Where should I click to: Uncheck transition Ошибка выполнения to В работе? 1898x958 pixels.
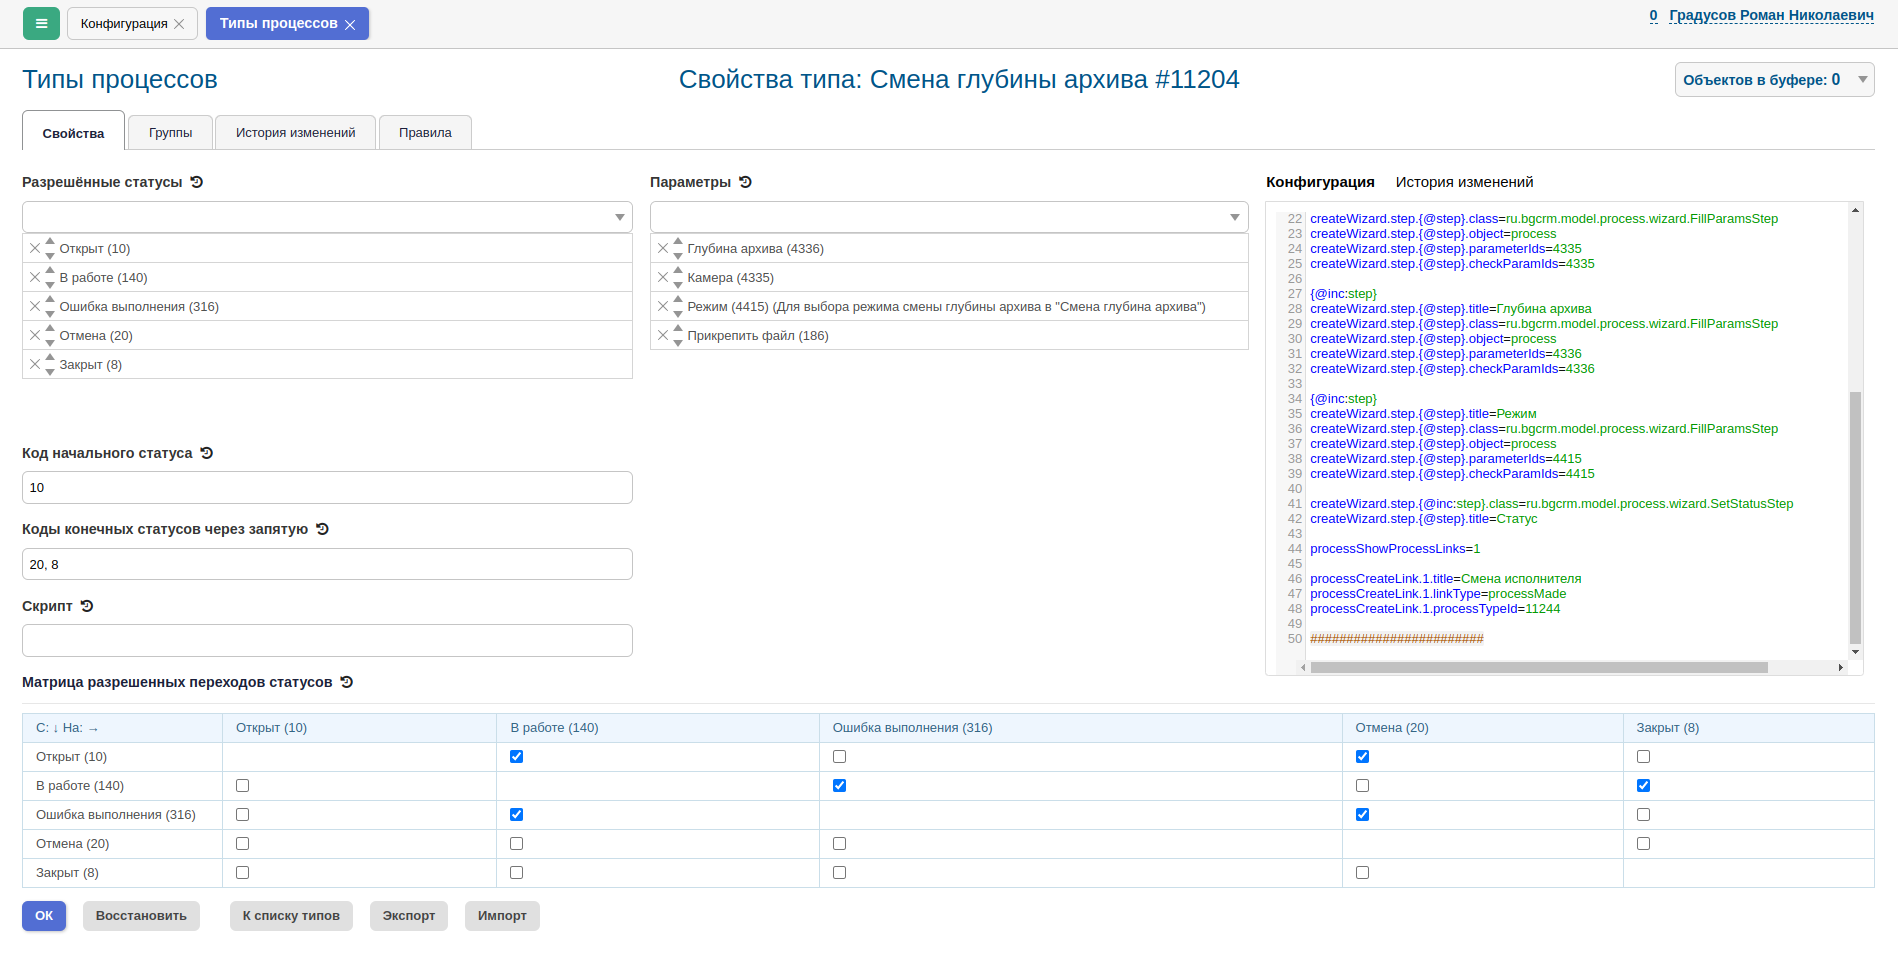click(x=517, y=815)
